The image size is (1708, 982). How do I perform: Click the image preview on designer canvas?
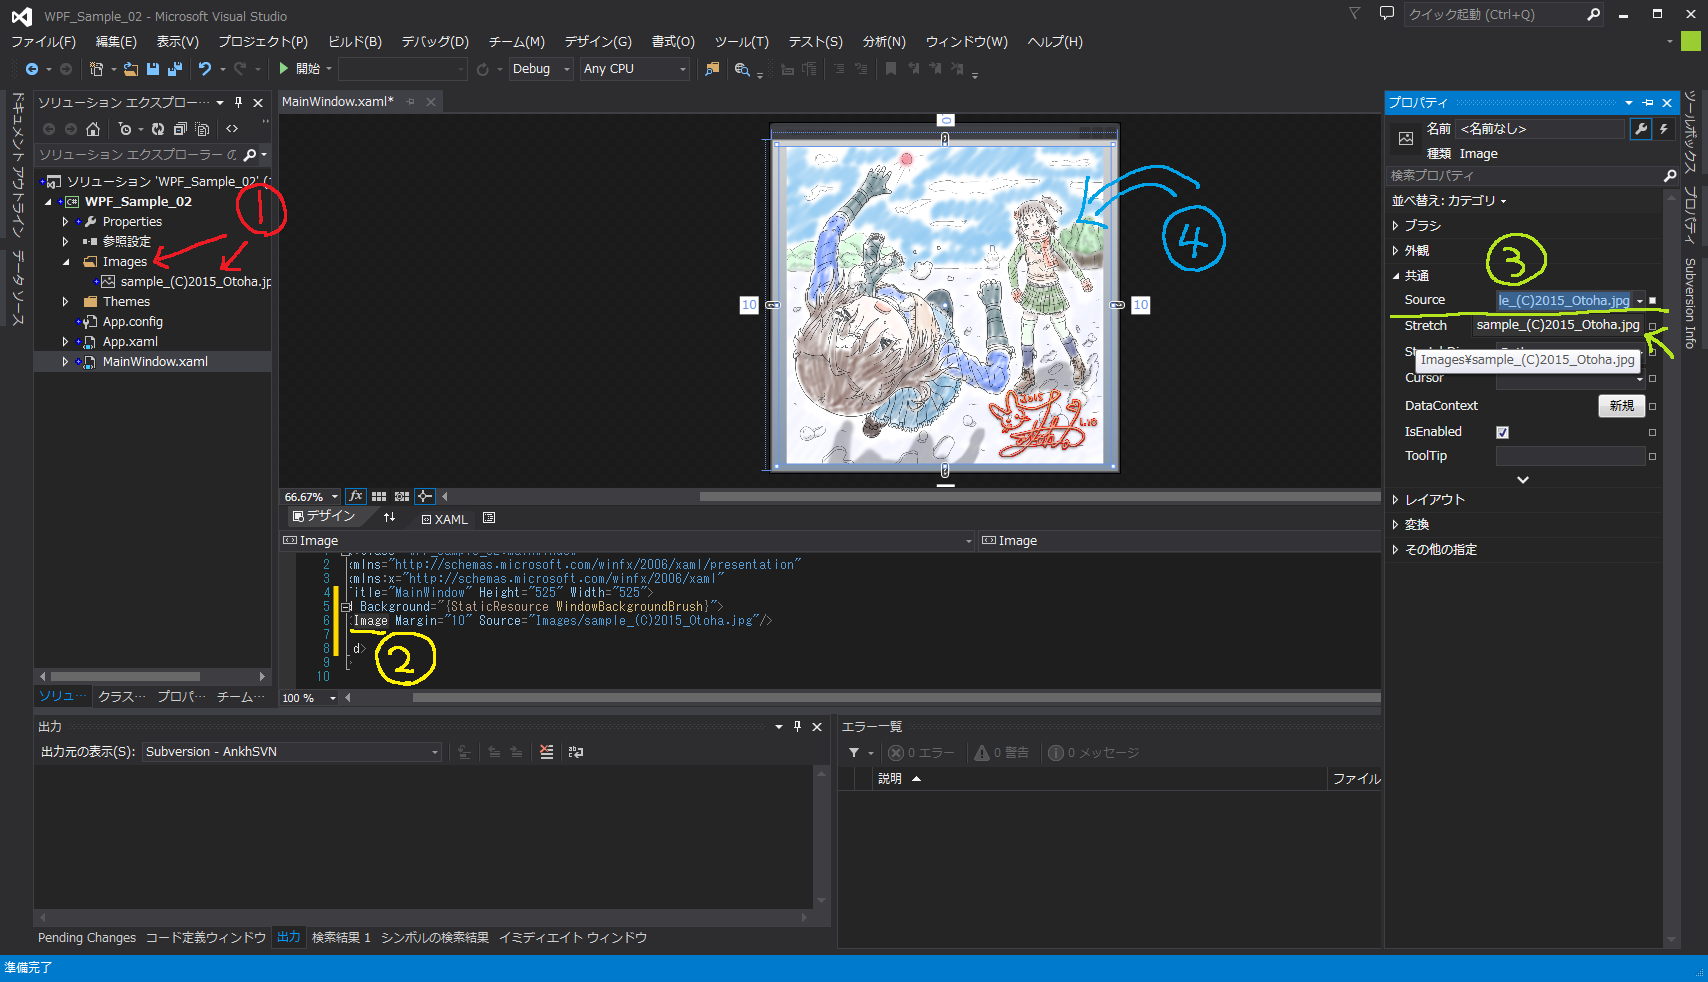click(945, 305)
